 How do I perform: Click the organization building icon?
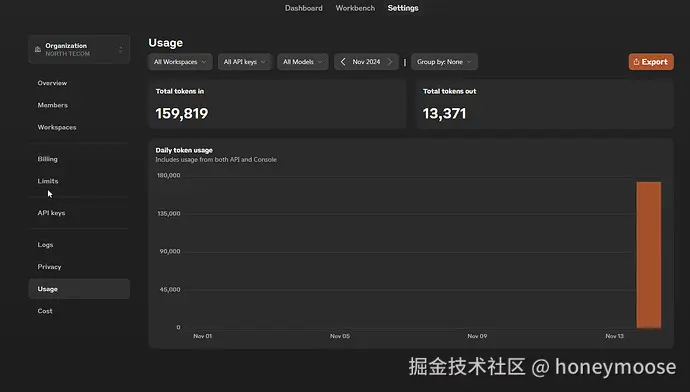tap(38, 49)
